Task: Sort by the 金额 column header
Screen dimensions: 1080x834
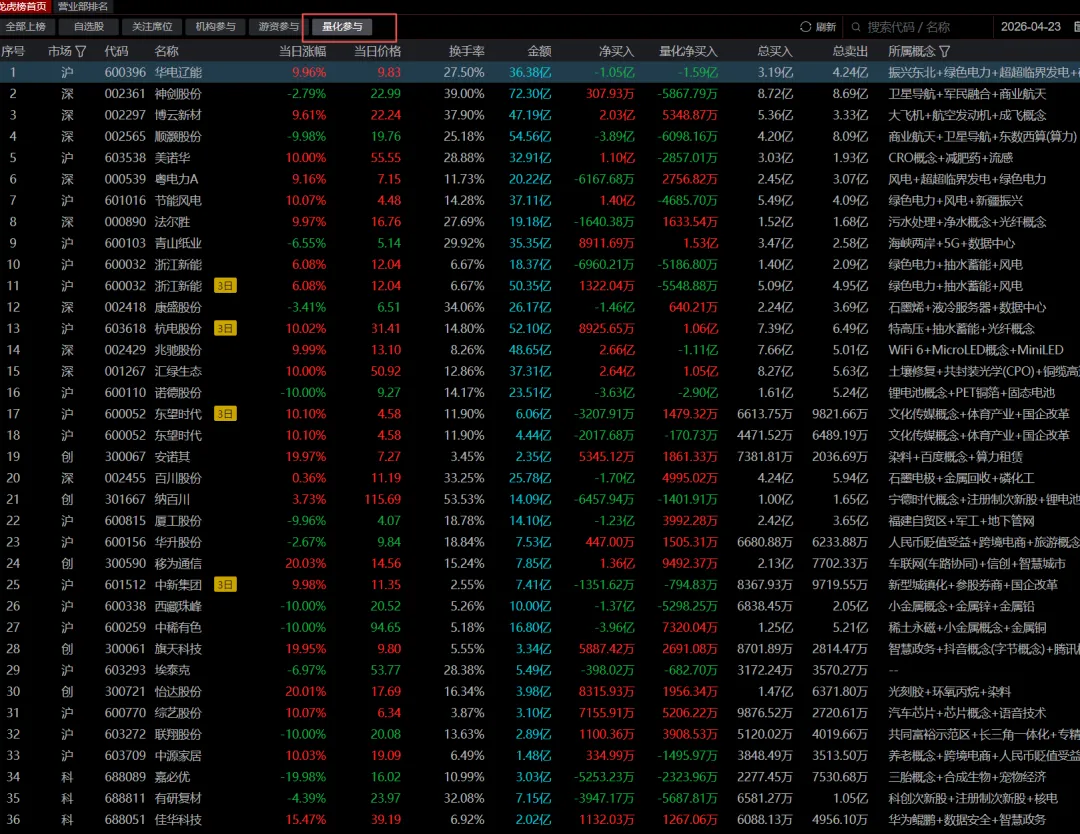Action: tap(539, 51)
